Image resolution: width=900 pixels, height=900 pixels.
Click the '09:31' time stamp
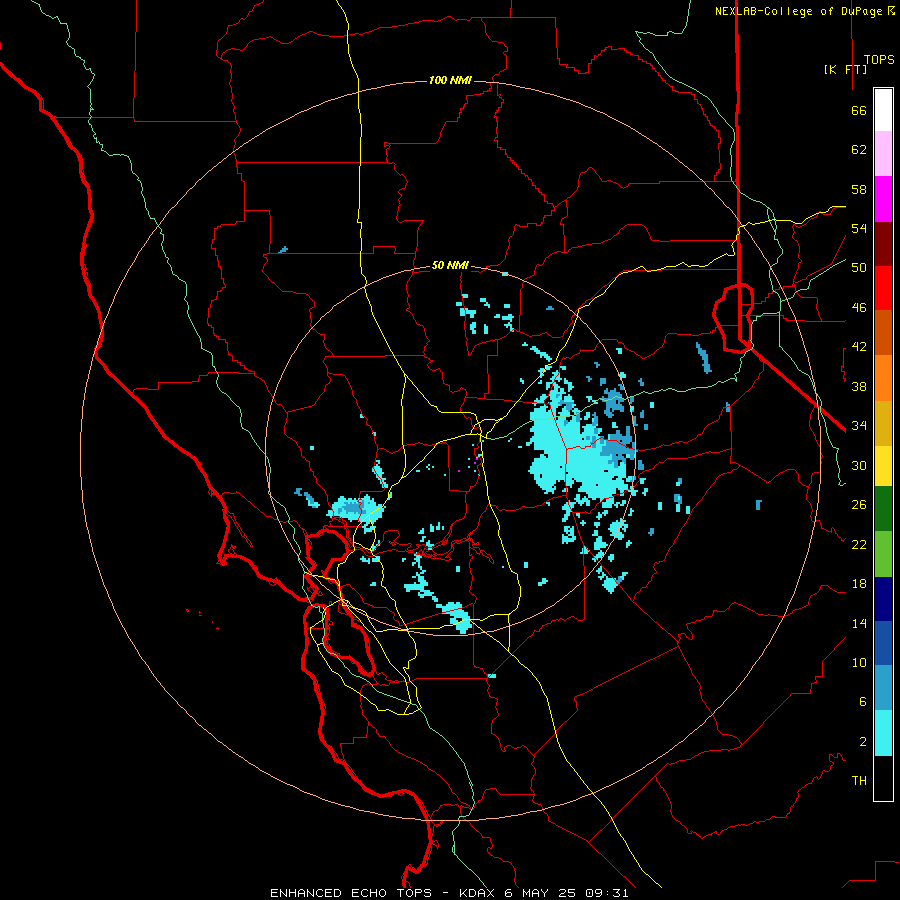tap(607, 893)
